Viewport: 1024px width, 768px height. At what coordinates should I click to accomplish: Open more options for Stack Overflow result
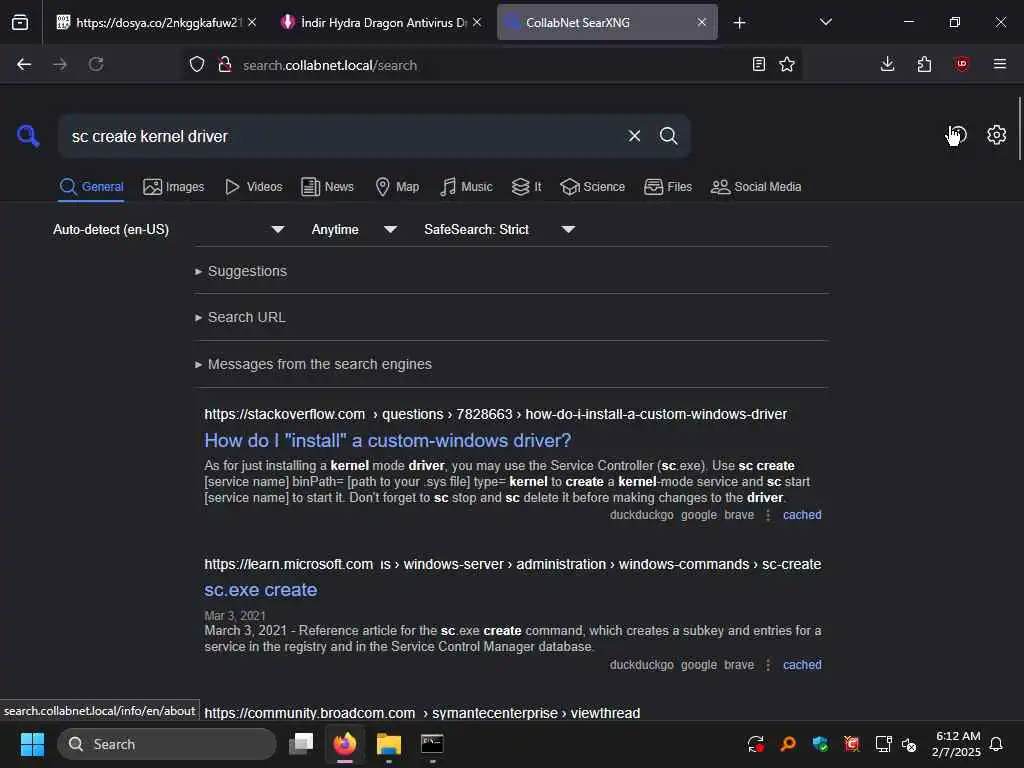[x=768, y=515]
